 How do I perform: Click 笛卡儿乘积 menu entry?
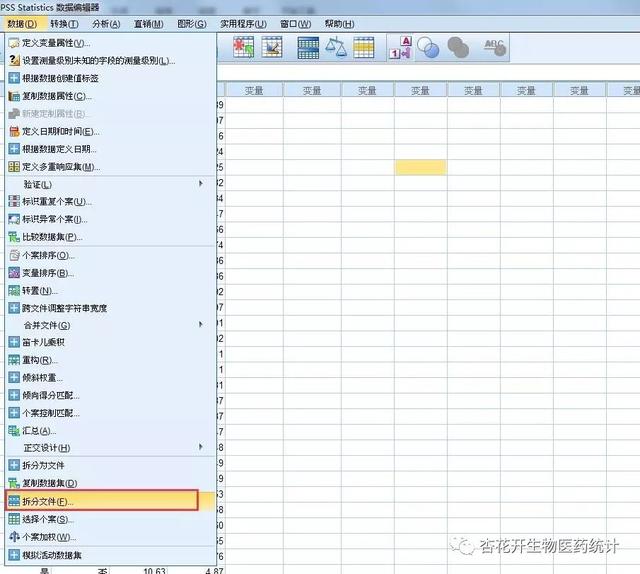[x=110, y=342]
